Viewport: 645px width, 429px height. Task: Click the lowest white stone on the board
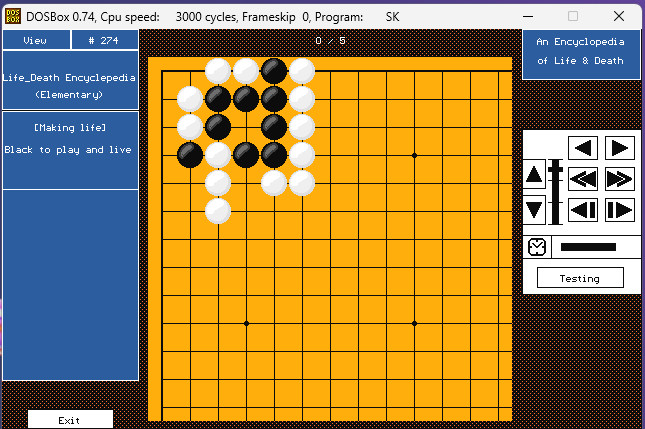pos(218,211)
